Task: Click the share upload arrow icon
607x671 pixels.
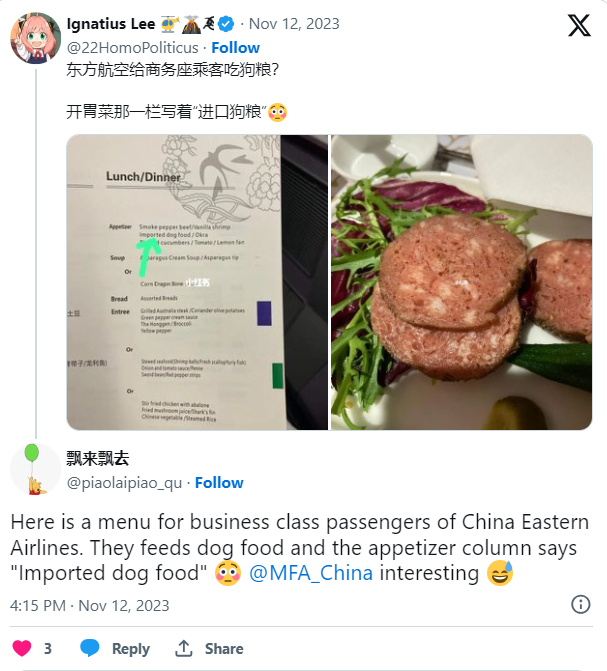Action: pos(184,648)
